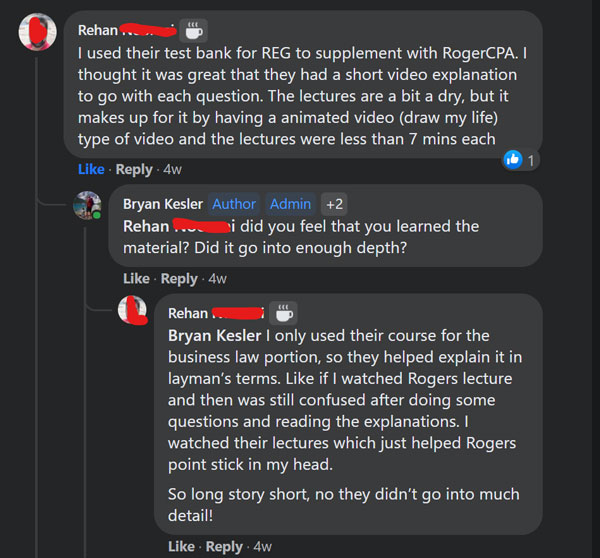Open Bryan Kesler's profile from his comment name
Screen dimensions: 600x558
[x=163, y=204]
